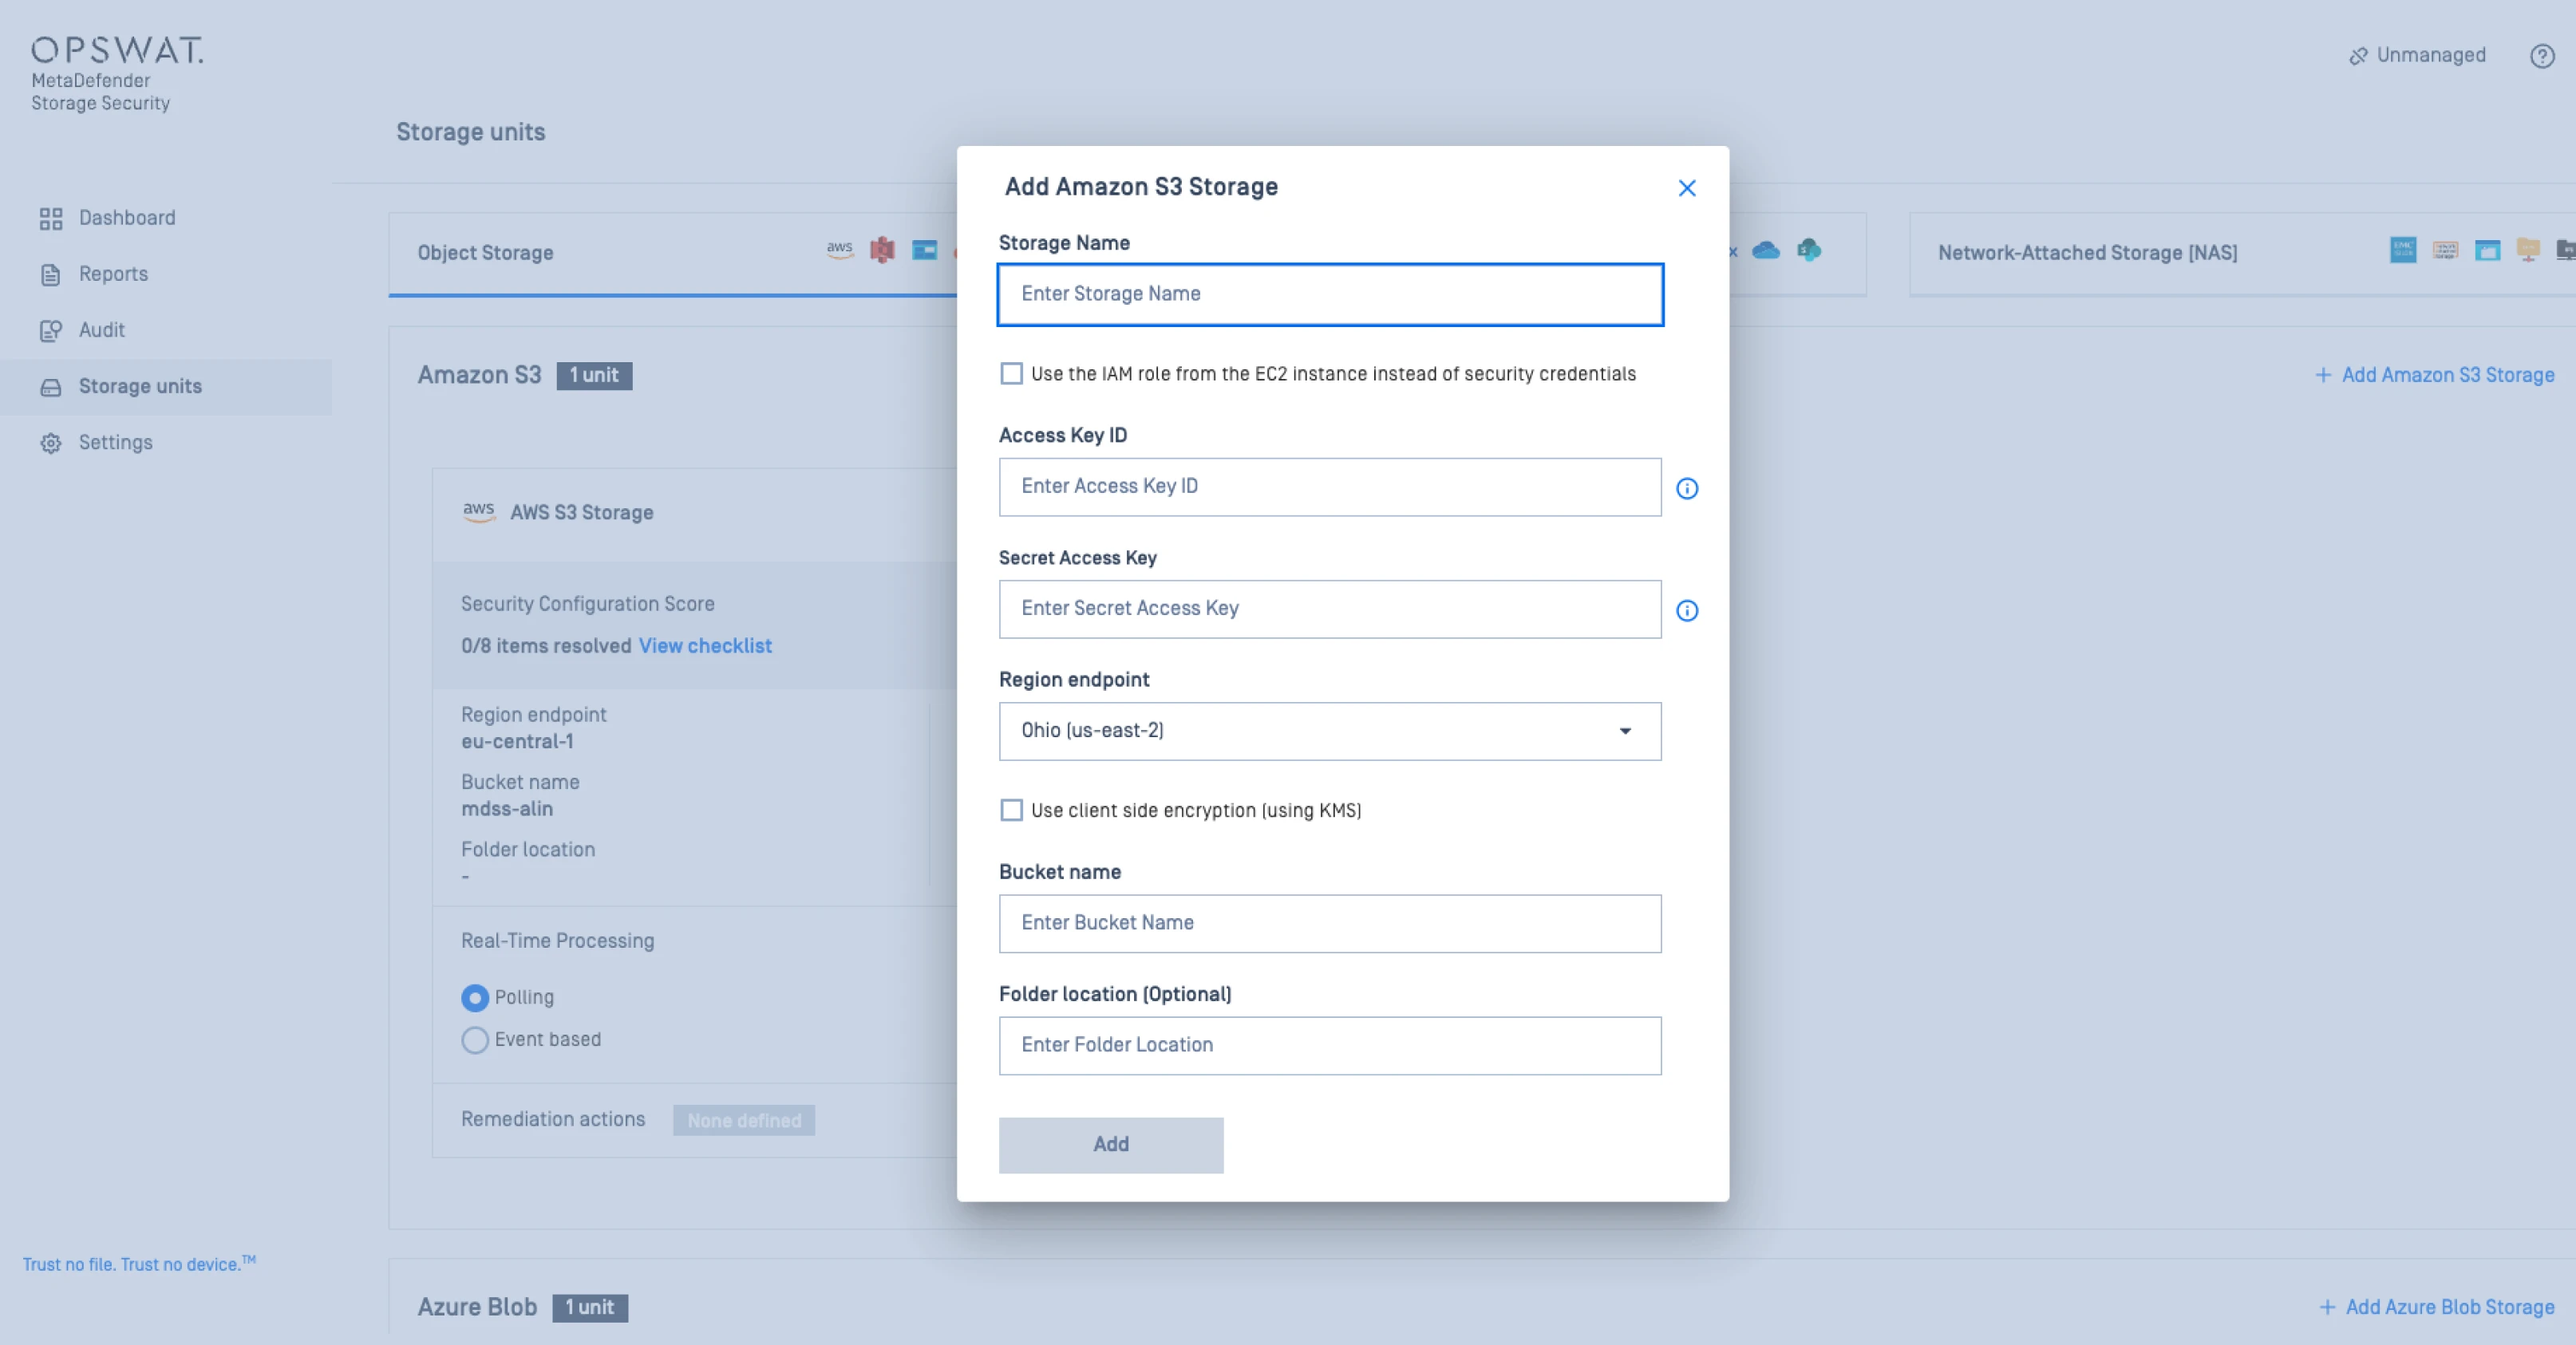
Task: Open View checklist link
Action: 705,645
